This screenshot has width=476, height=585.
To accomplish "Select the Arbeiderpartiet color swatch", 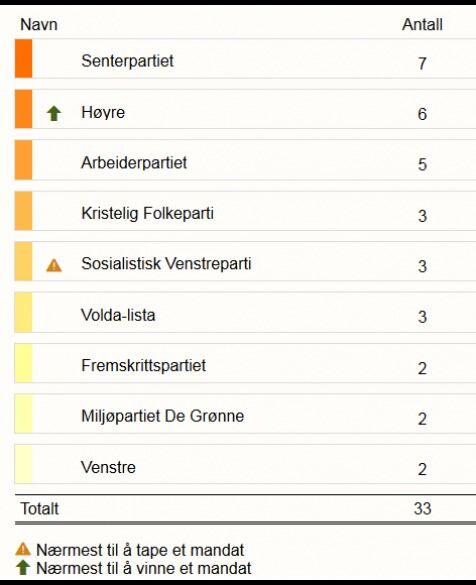I will coord(24,160).
